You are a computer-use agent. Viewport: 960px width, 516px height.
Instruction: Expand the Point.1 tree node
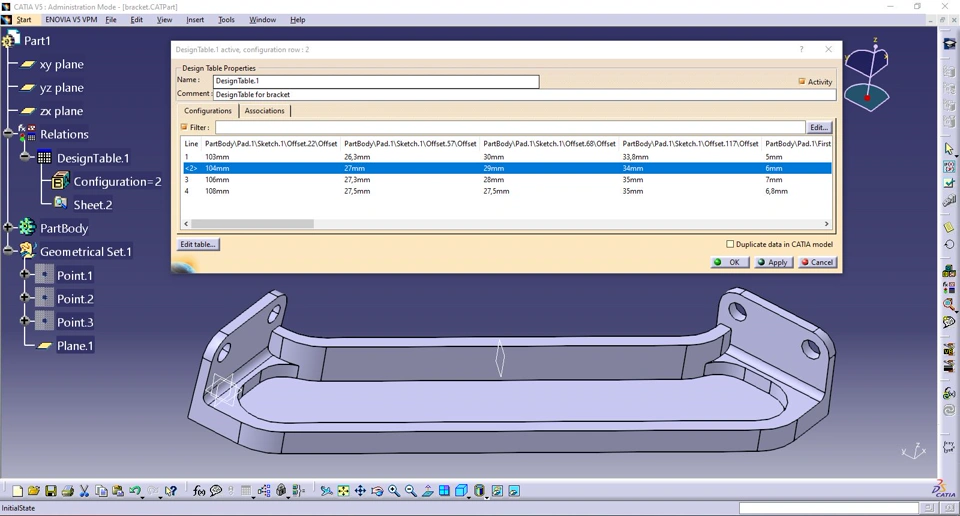click(24, 275)
